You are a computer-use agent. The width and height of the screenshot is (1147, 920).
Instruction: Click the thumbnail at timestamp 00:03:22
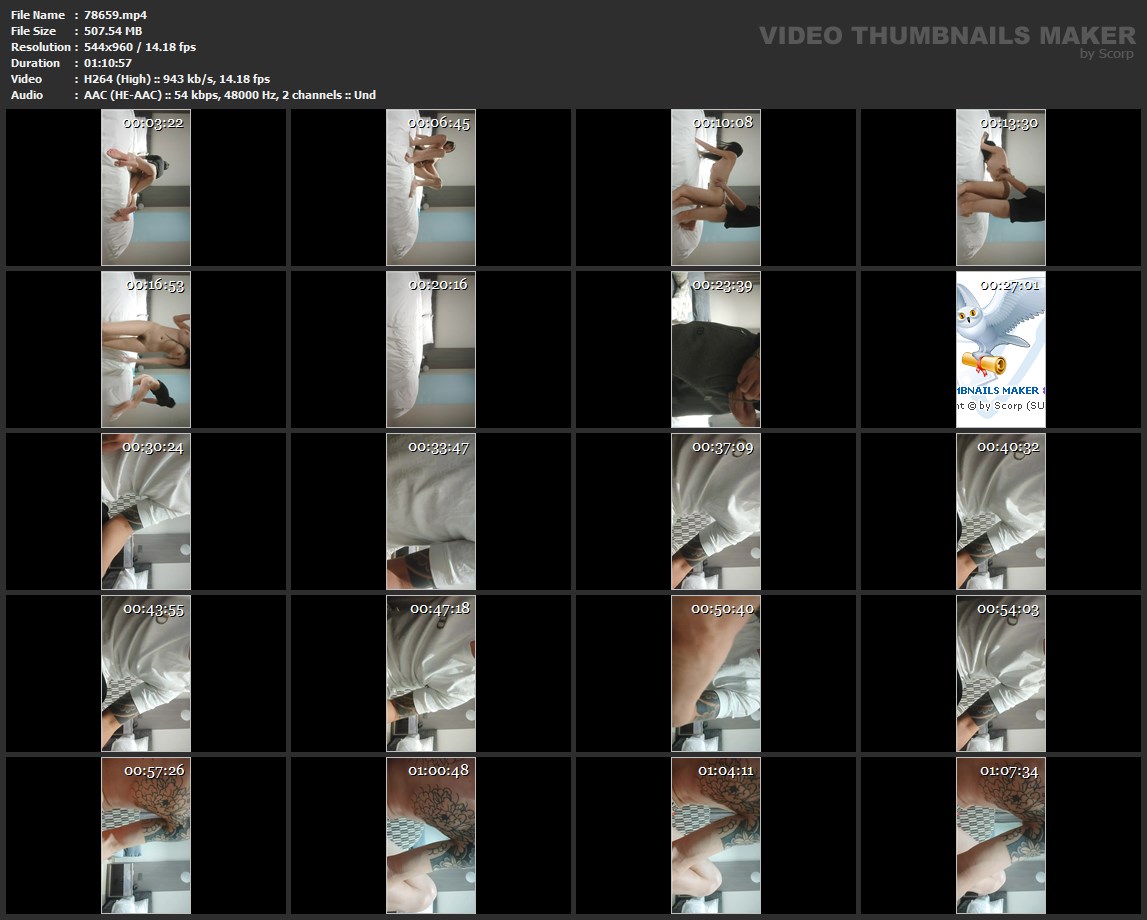pyautogui.click(x=146, y=187)
